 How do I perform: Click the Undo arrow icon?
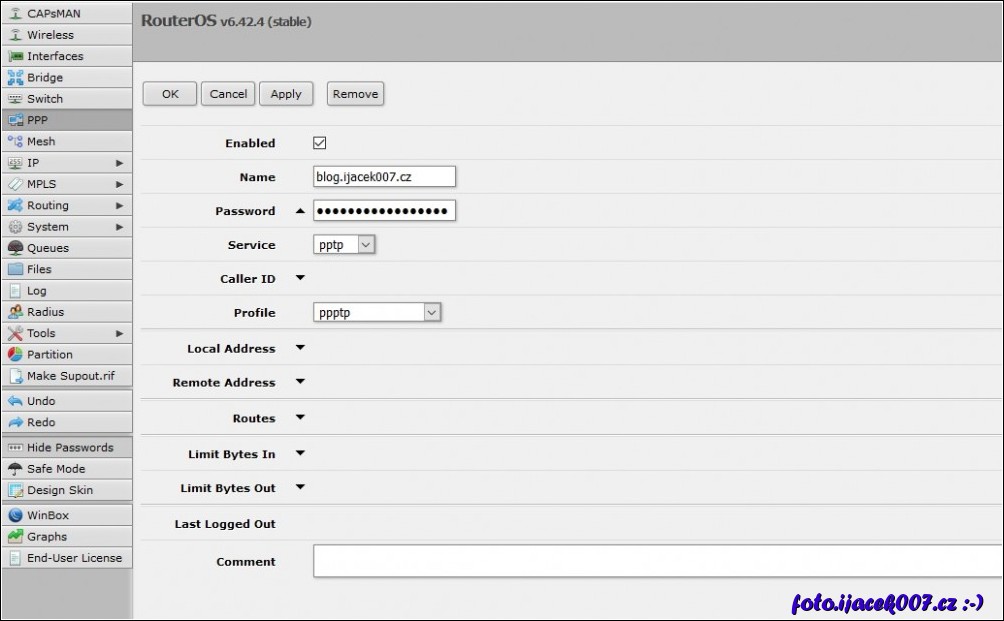pyautogui.click(x=15, y=401)
